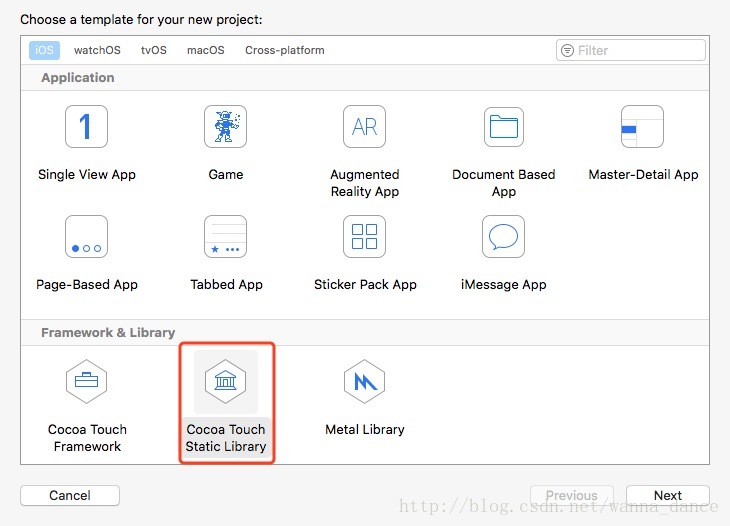This screenshot has height=526, width=730.
Task: Click the filter icon in the search field
Action: 567,50
